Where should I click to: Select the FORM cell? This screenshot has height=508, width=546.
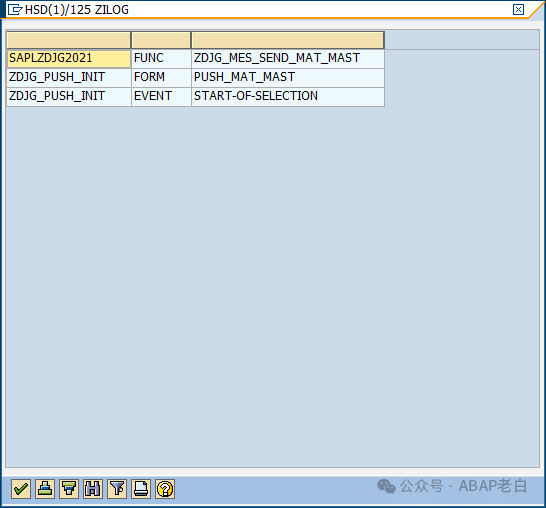pos(161,77)
